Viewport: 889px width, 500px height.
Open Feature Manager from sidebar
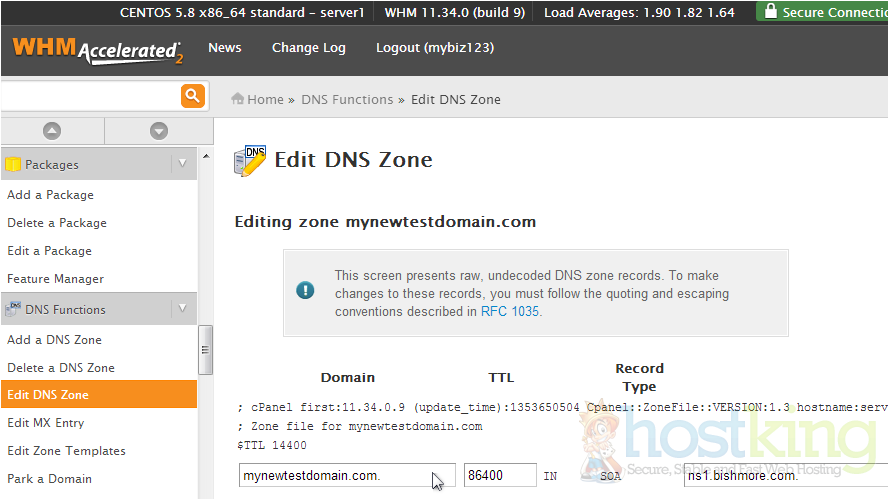coord(55,279)
